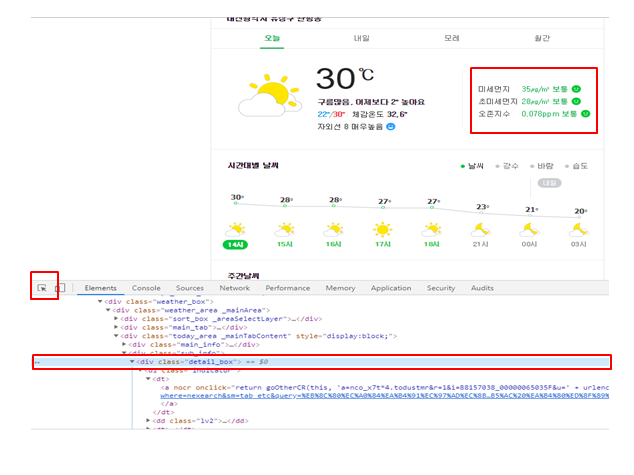The image size is (634, 475).
Task: Switch to the Application tab
Action: [x=391, y=288]
